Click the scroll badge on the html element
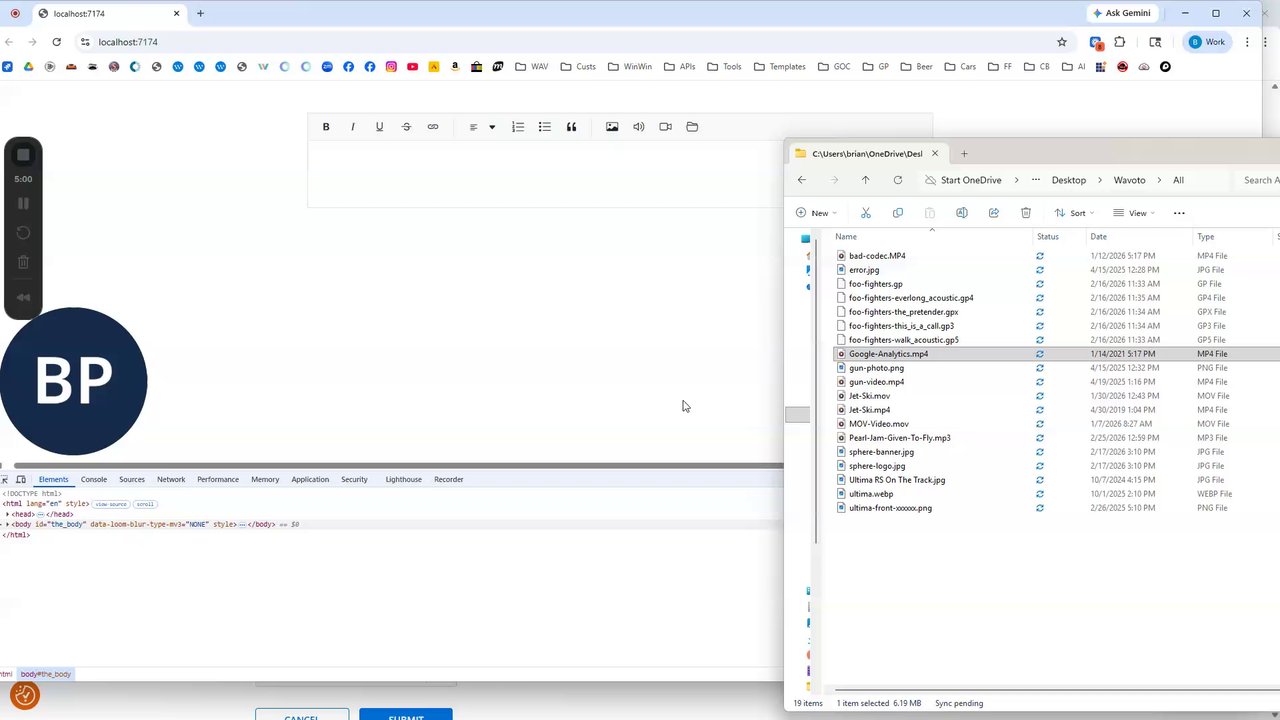Image resolution: width=1280 pixels, height=720 pixels. click(x=145, y=504)
